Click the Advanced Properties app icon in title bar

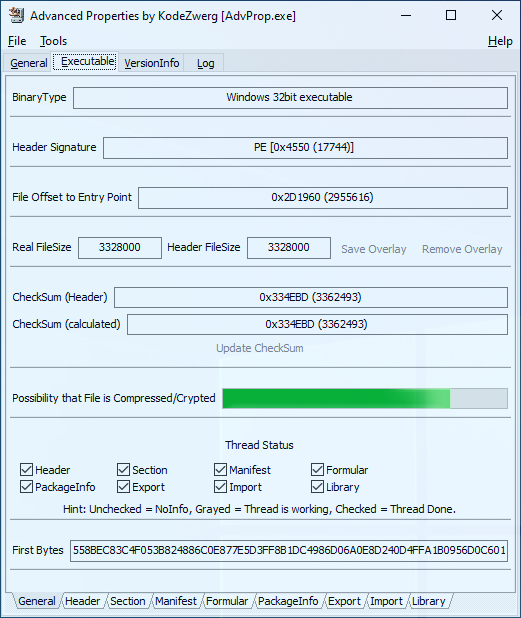click(x=17, y=15)
